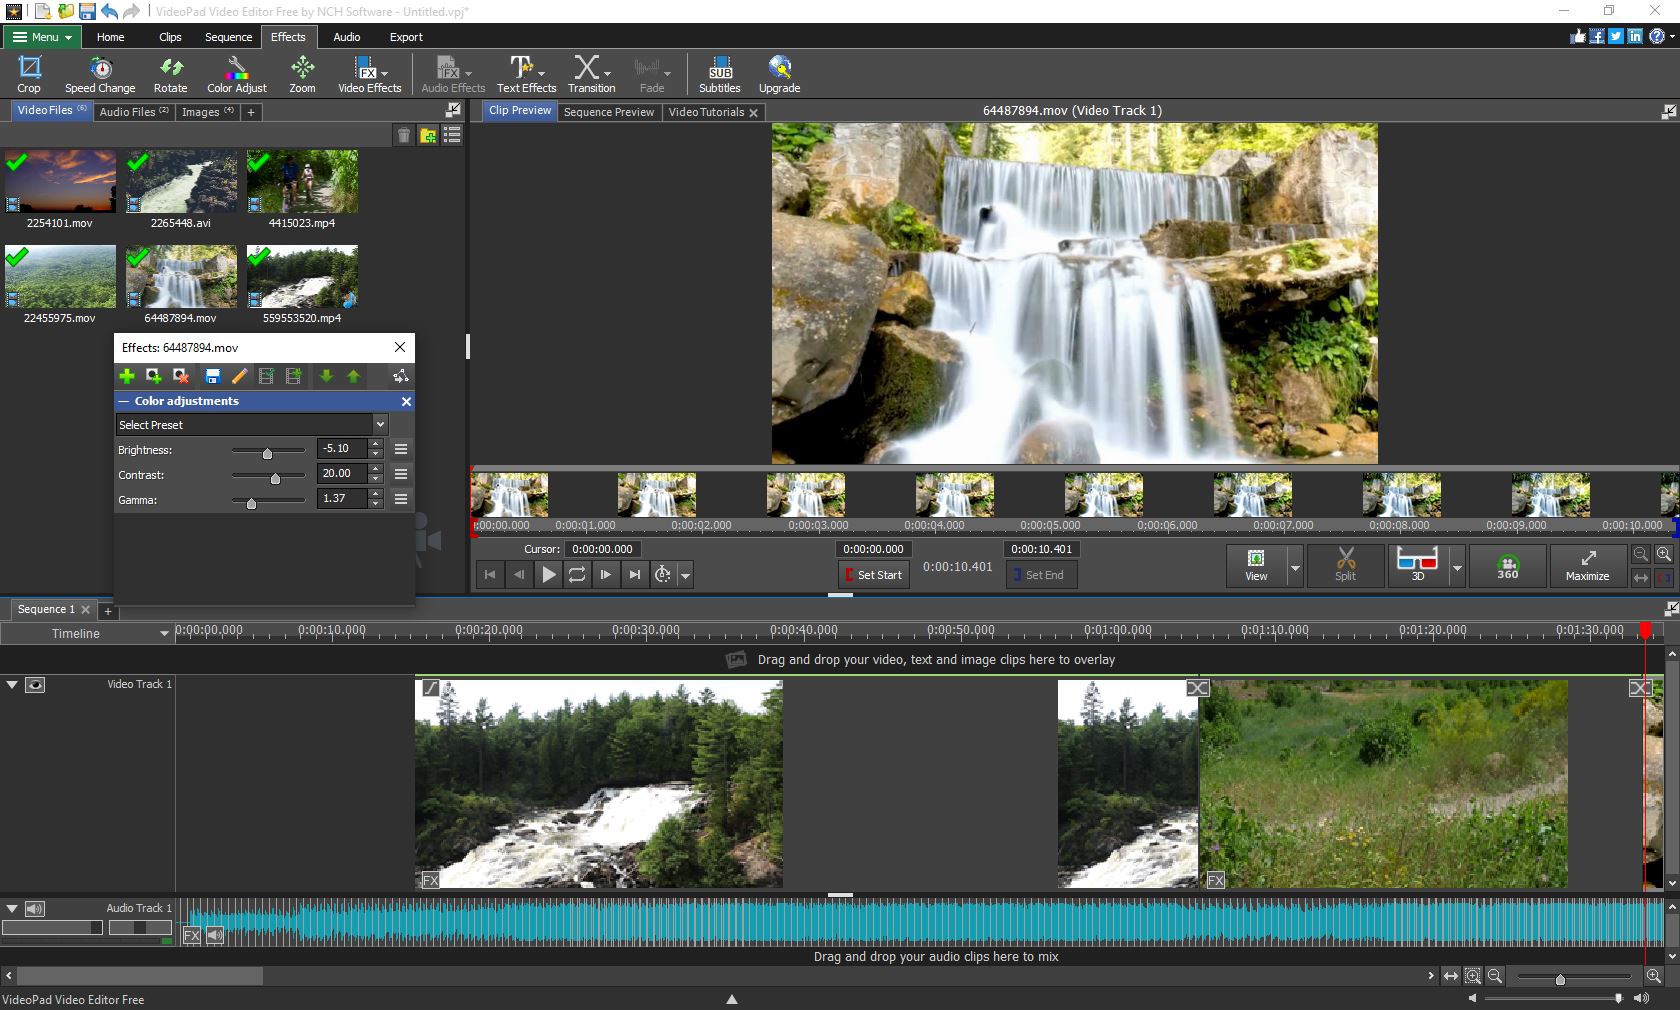
Task: Open the Color Adjust tool
Action: [236, 72]
